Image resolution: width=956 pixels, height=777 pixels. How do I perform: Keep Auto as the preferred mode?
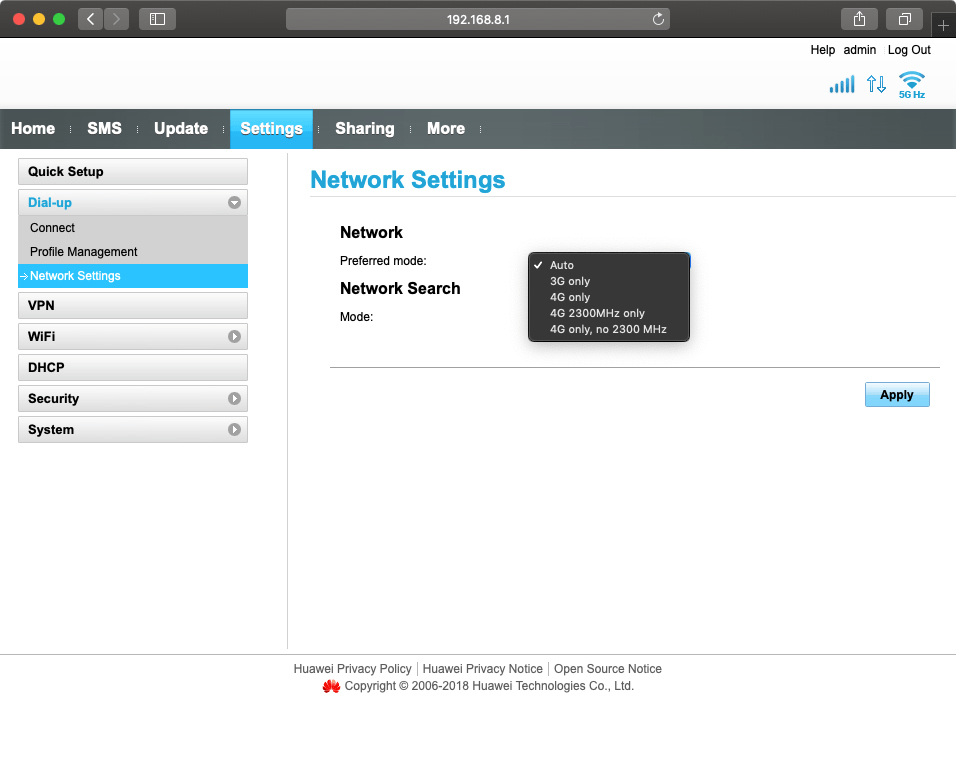[563, 265]
